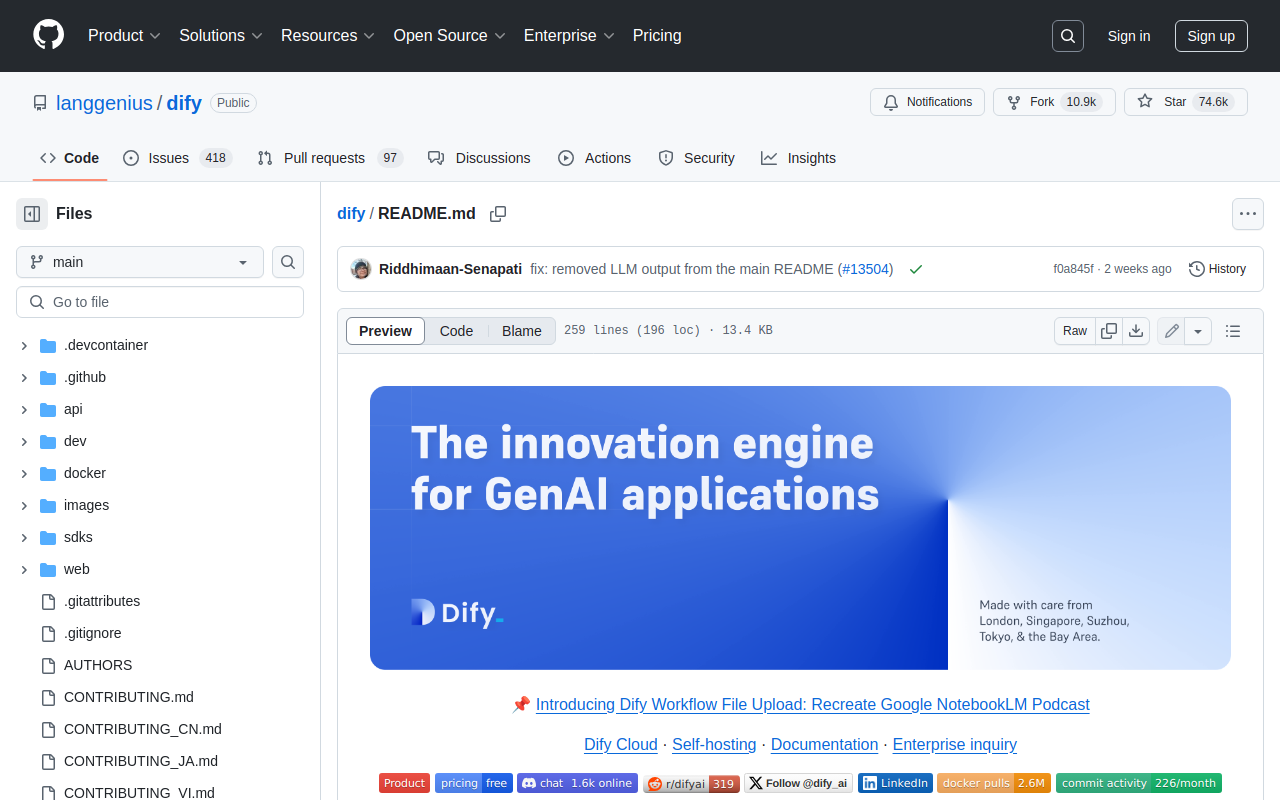Open the .gitattributes file

point(102,601)
